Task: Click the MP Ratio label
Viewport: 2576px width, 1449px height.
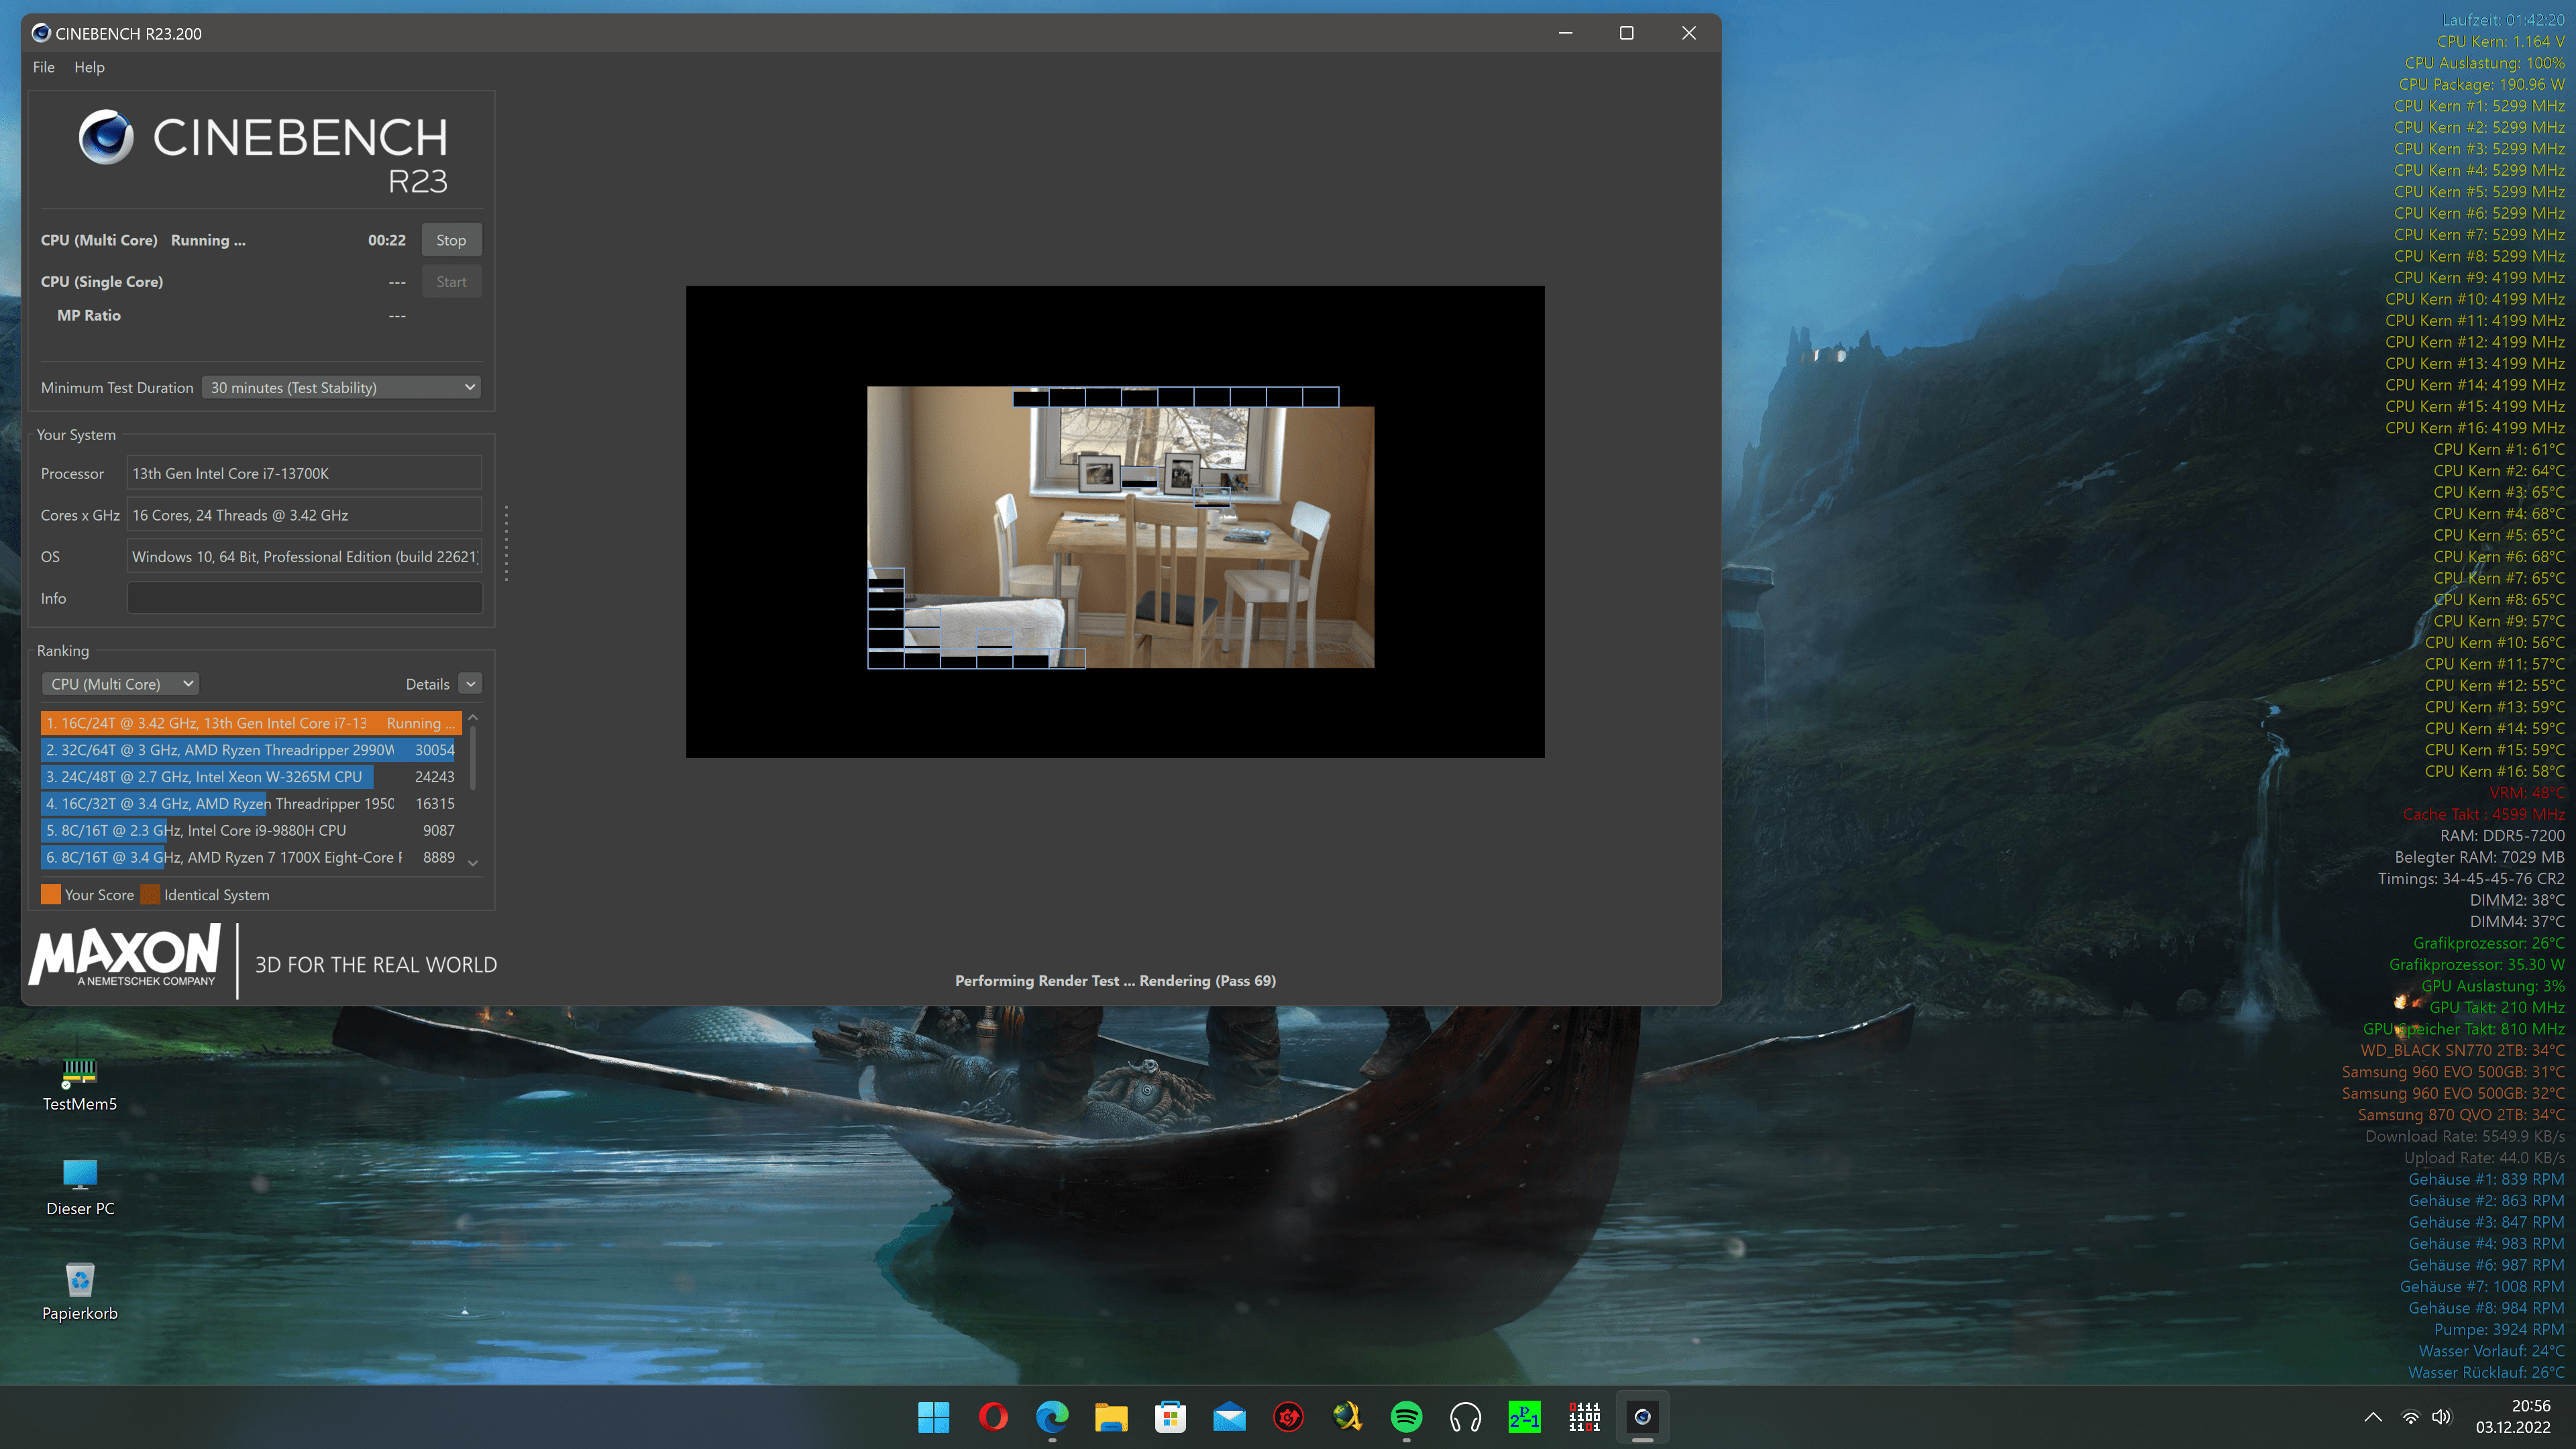Action: click(89, 315)
